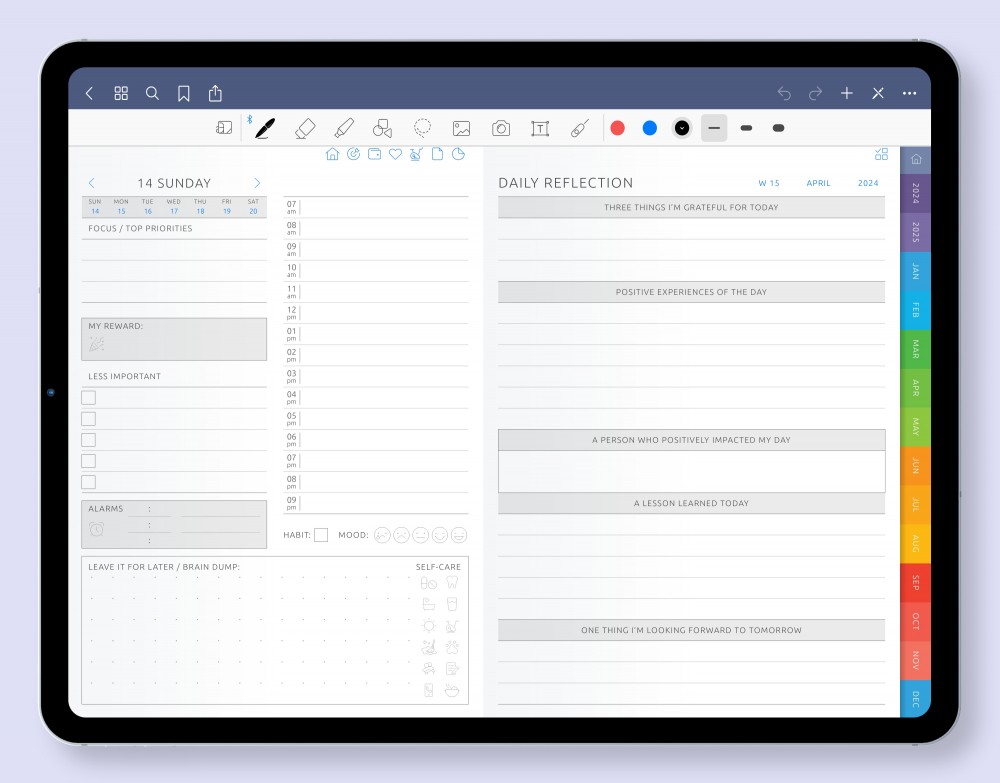Open the camera tool

tap(501, 128)
